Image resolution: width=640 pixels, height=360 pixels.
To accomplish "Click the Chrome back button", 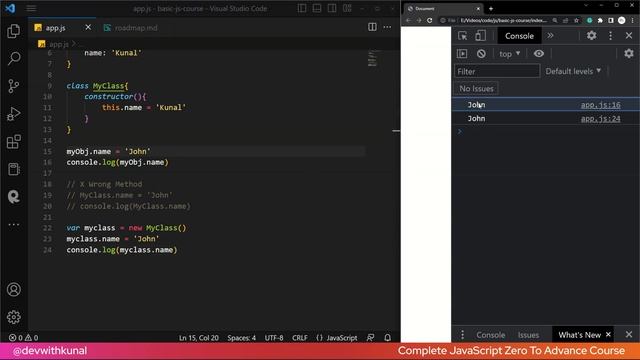I will (x=409, y=20).
